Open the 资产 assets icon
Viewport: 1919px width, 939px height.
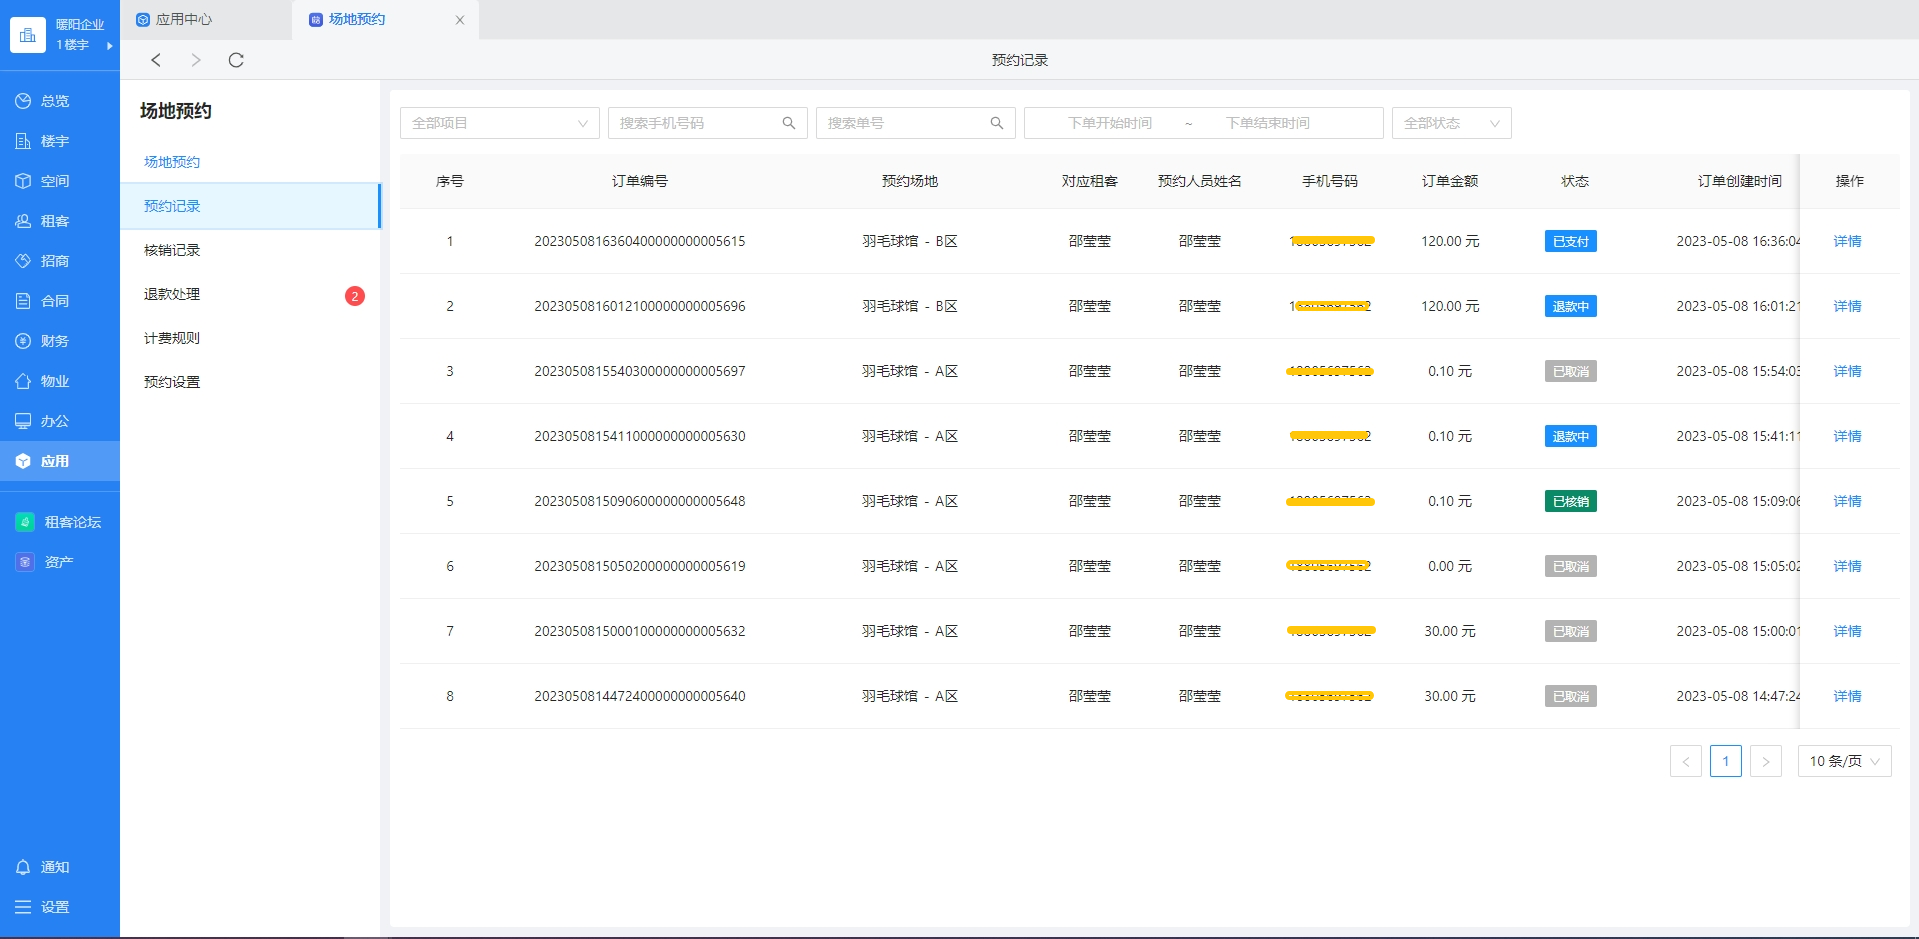coord(26,562)
